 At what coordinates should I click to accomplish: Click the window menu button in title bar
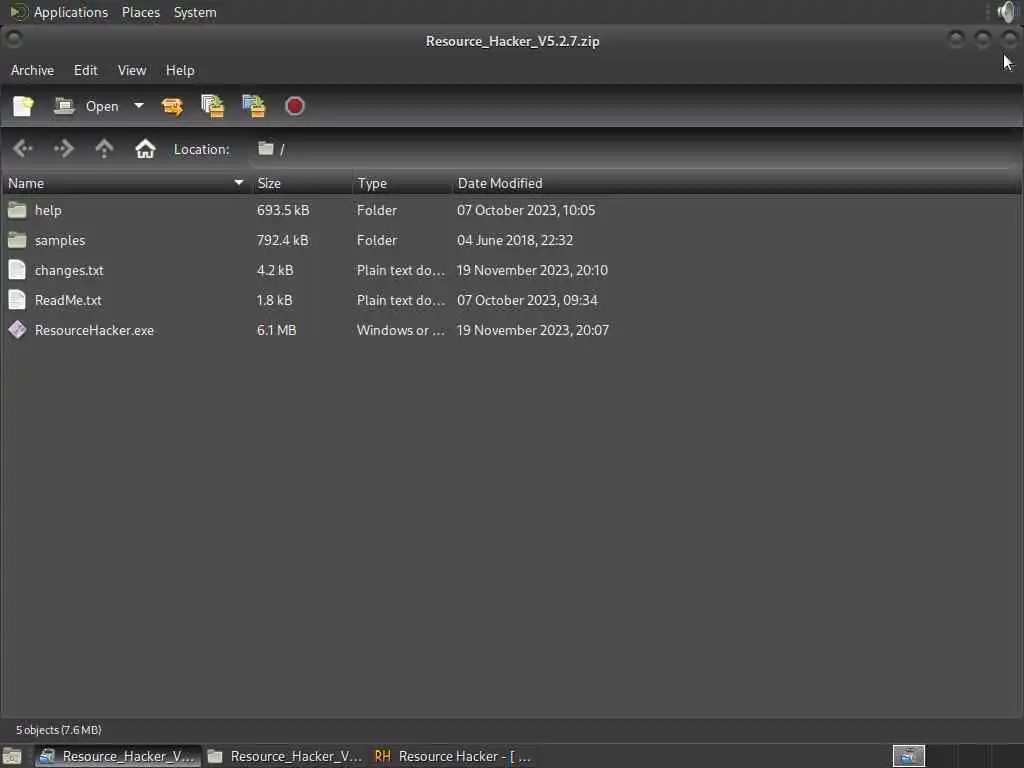click(13, 39)
